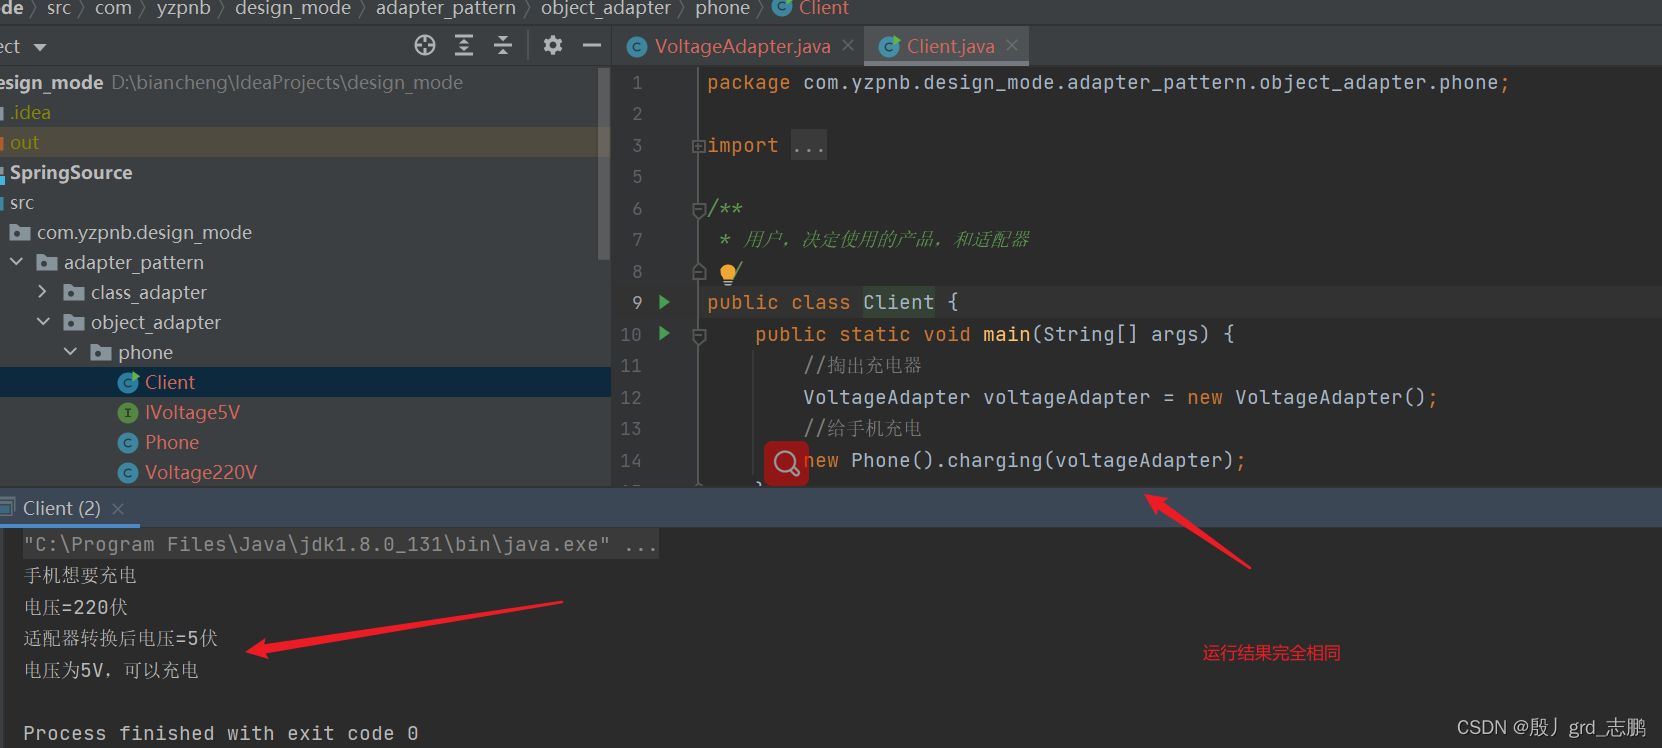The width and height of the screenshot is (1662, 748).
Task: Click the java.exe command line in console
Action: tap(340, 545)
